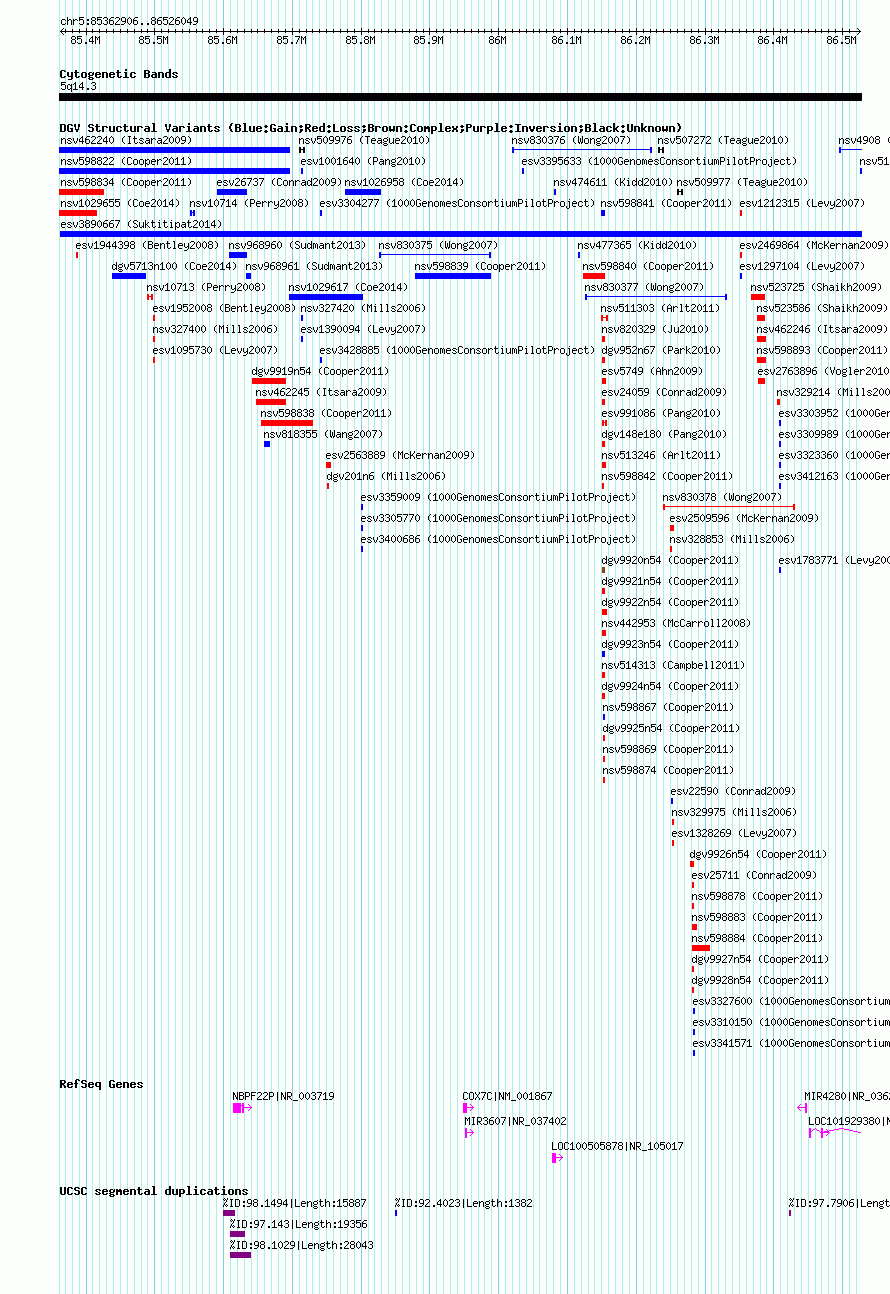Select gene label LOC100505878|NR_105017
This screenshot has height=1294, width=890.
618,1146
